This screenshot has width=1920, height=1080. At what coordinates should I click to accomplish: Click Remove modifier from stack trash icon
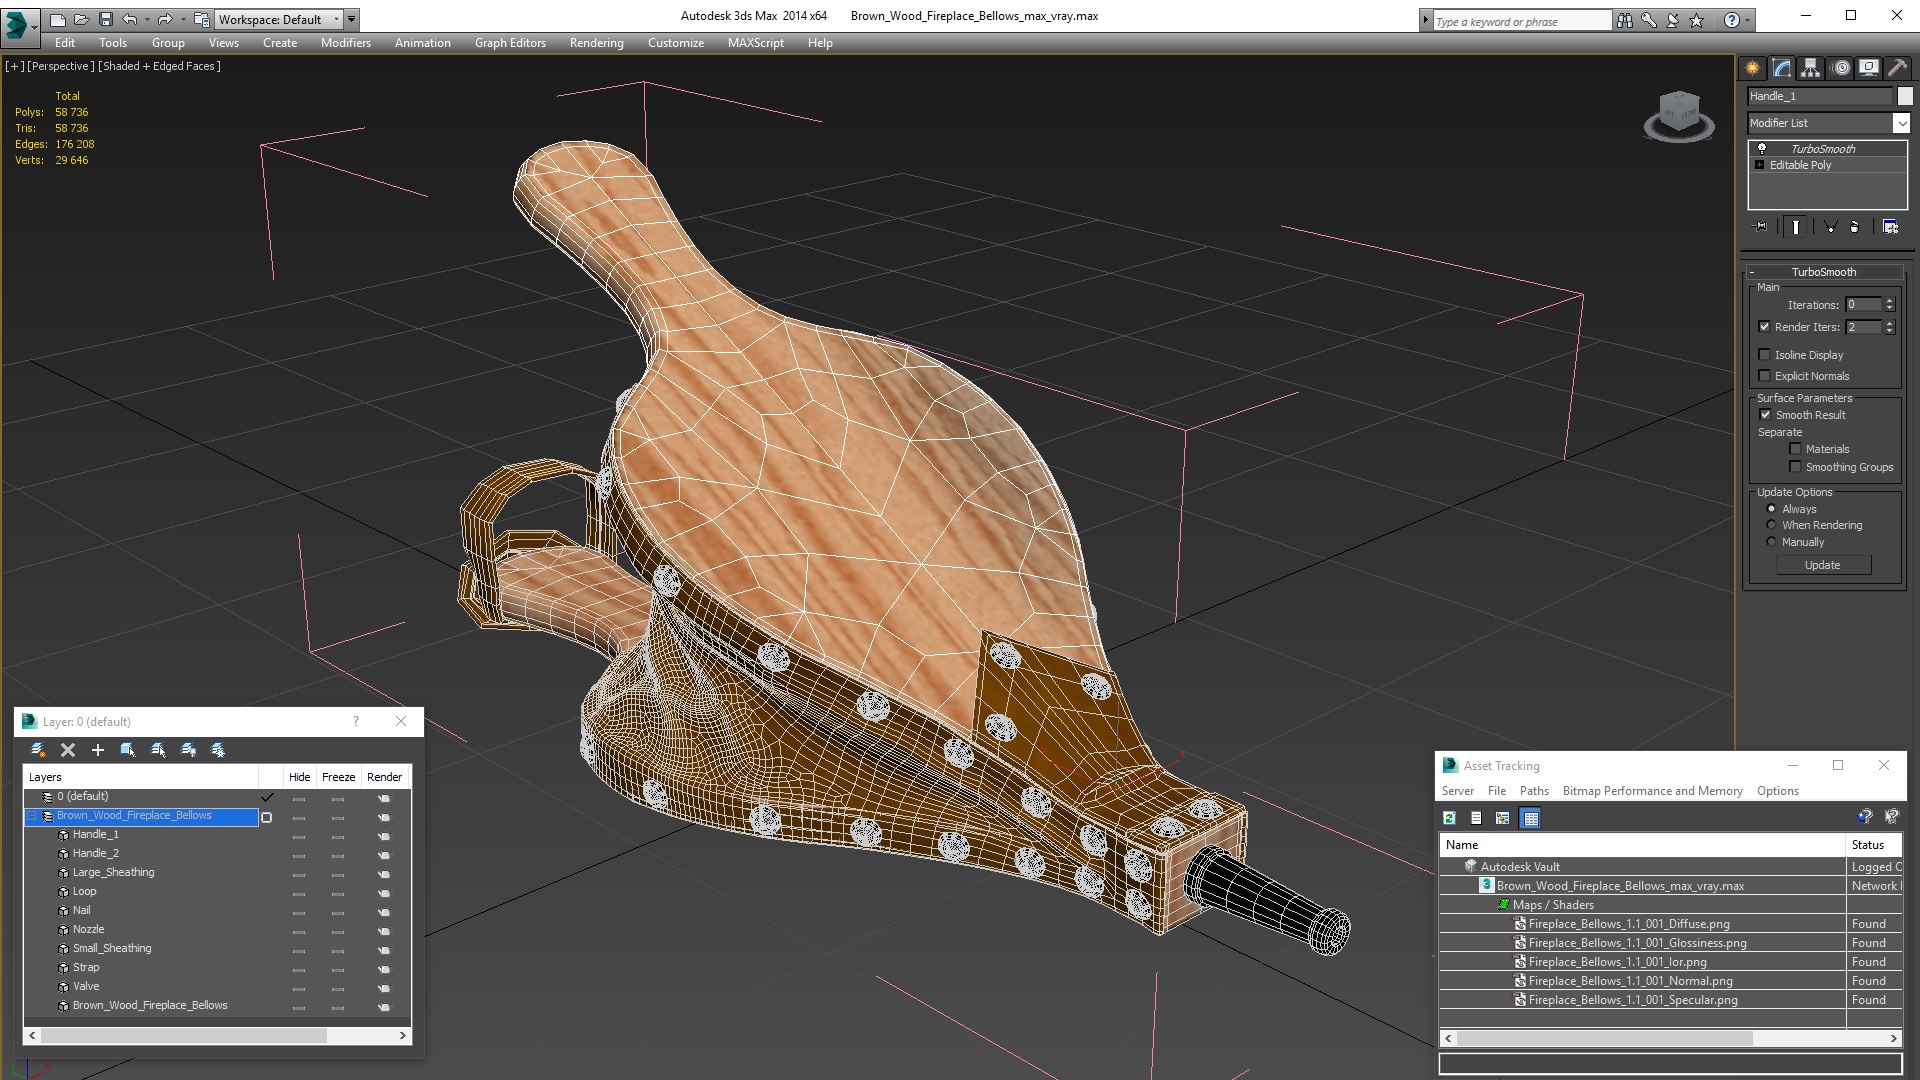pos(1854,227)
